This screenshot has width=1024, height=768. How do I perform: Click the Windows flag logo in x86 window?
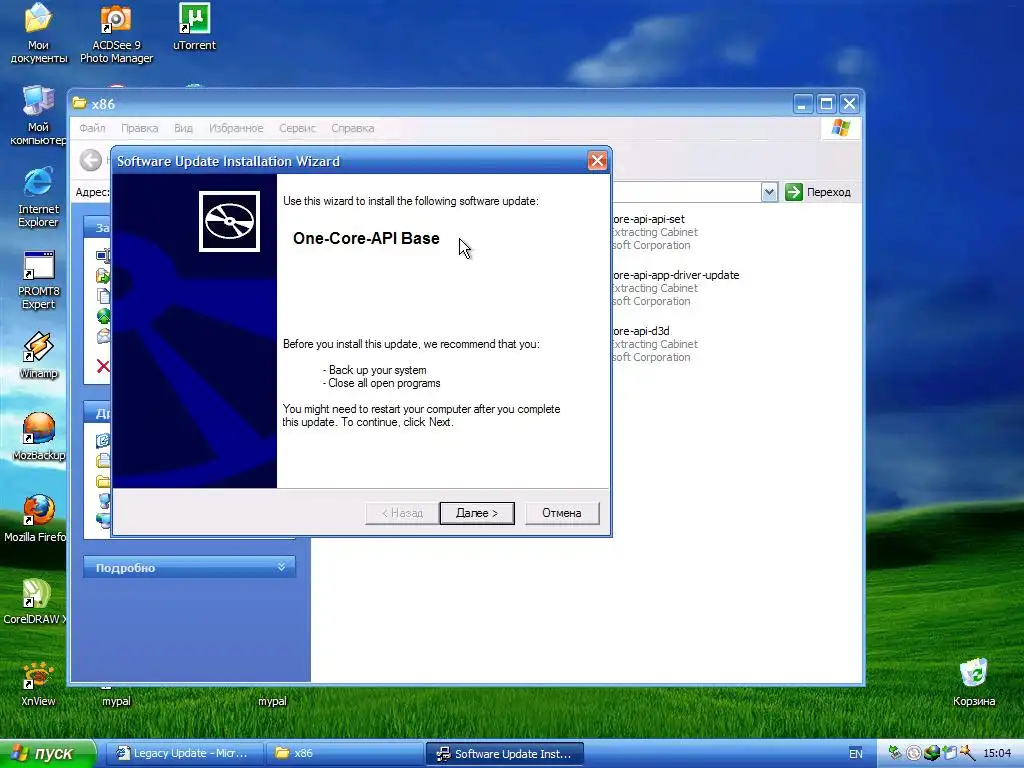tap(840, 128)
